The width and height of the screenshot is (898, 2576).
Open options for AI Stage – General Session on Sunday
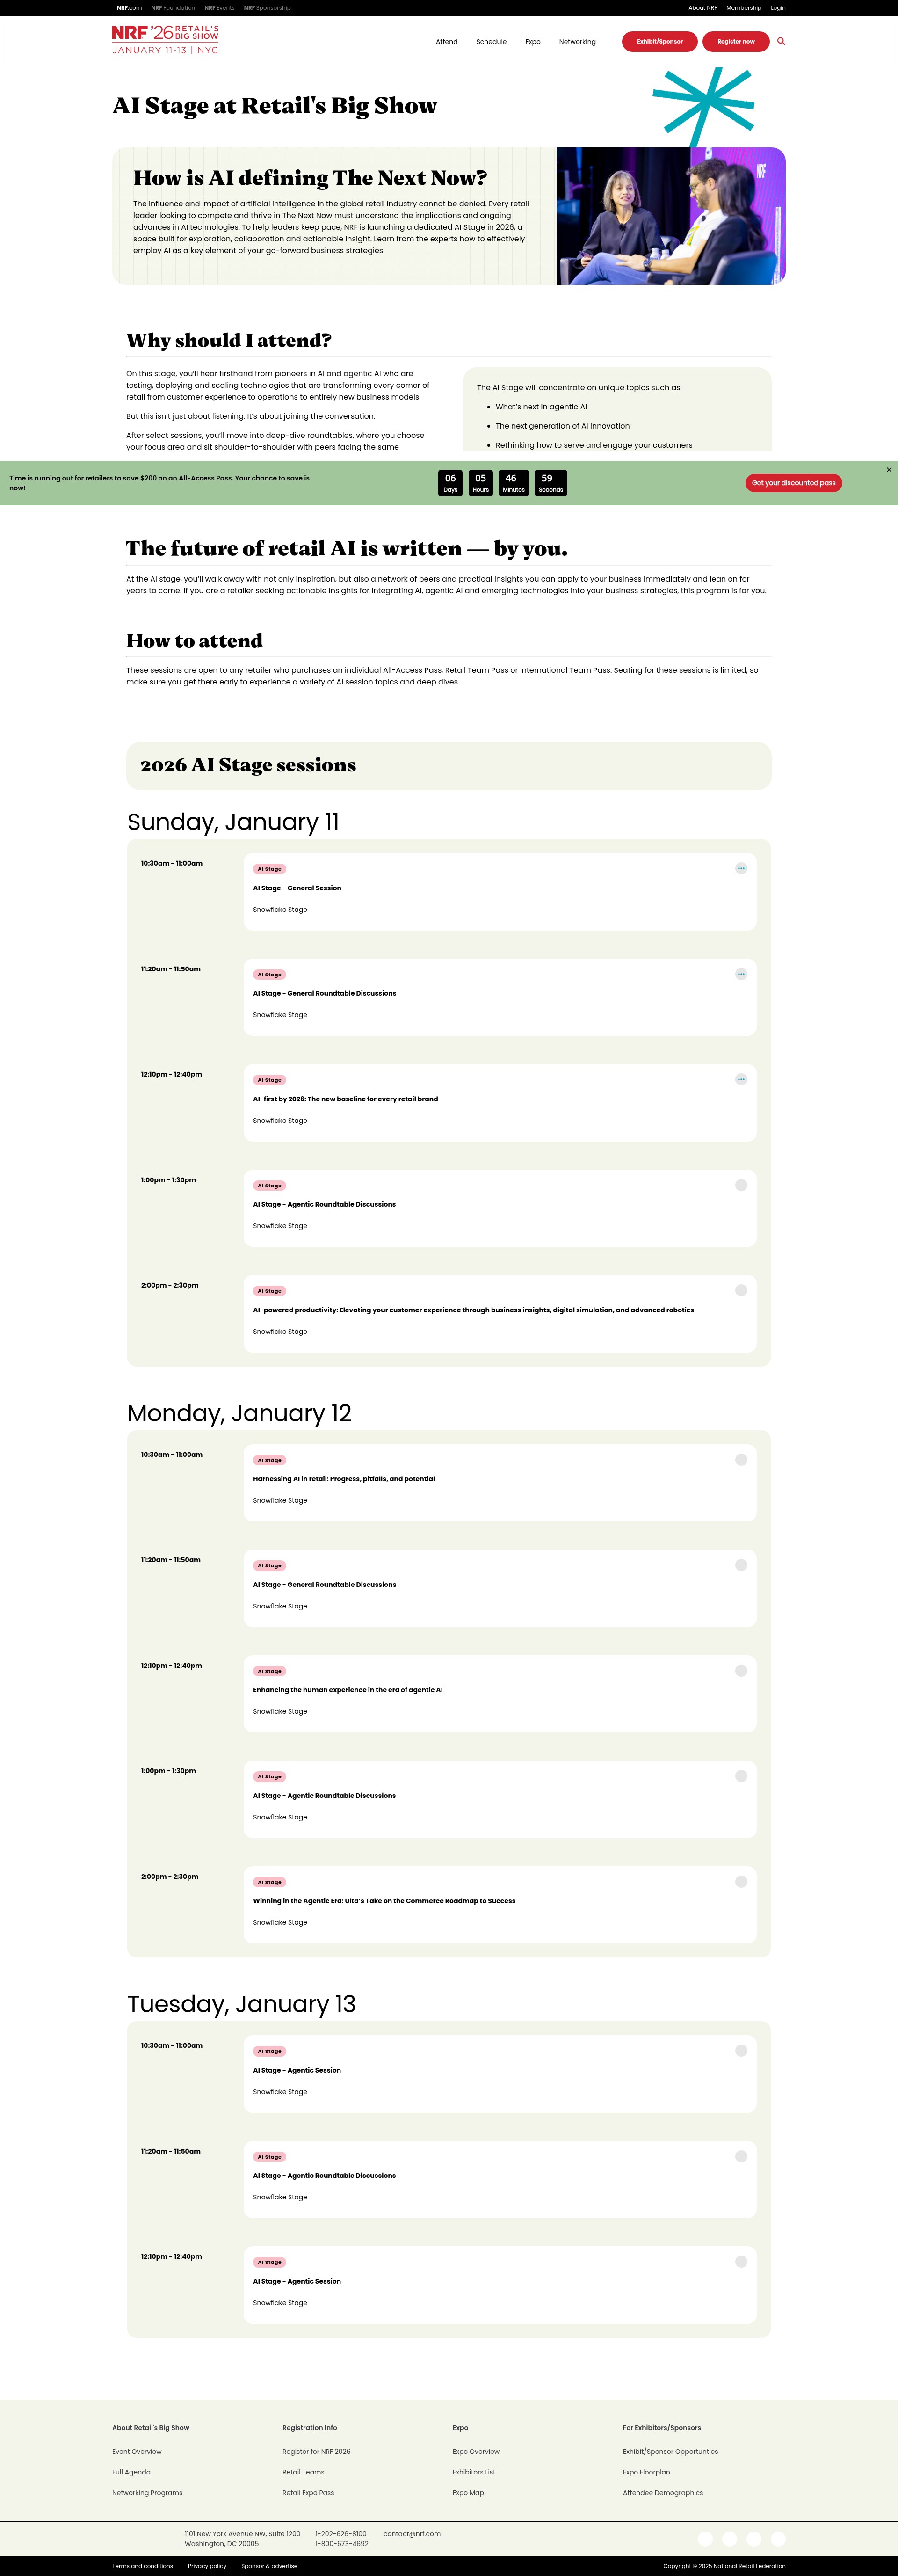(x=741, y=868)
